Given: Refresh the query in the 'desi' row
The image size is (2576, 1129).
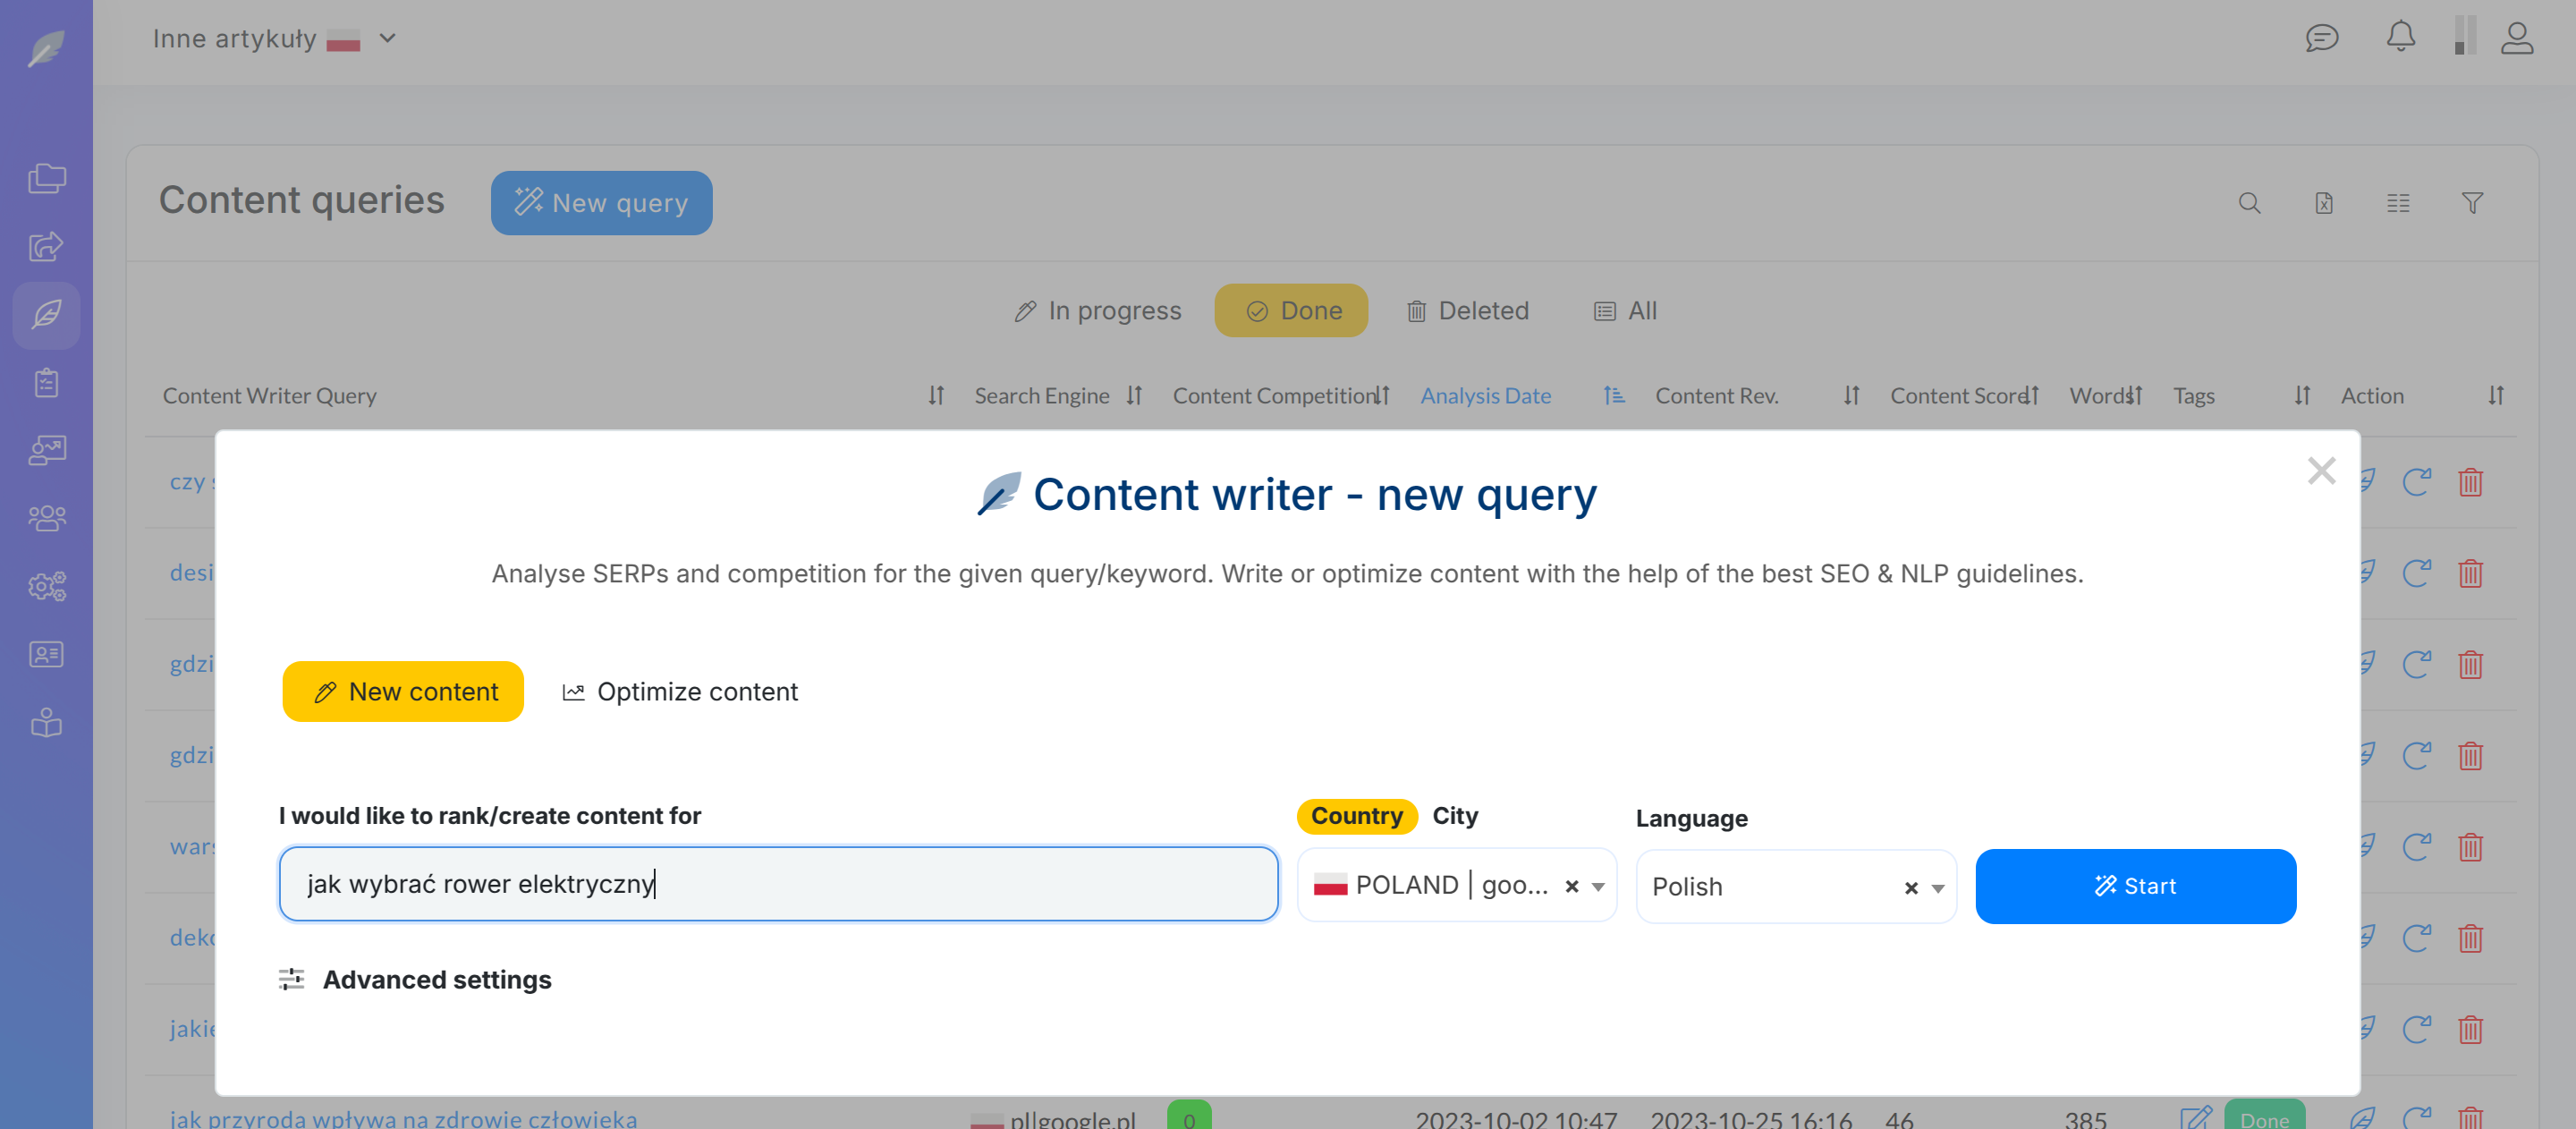Looking at the screenshot, I should click(x=2416, y=573).
